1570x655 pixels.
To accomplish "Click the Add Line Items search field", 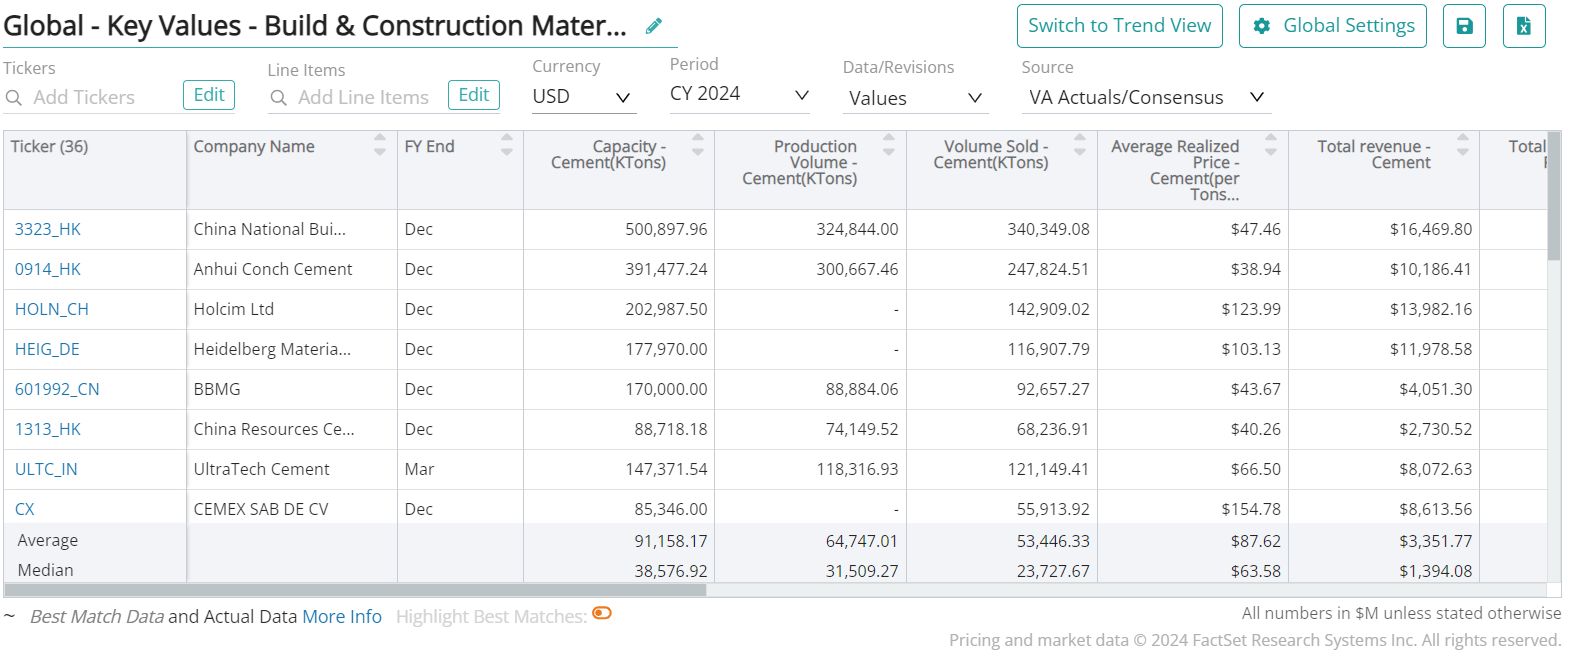I will click(x=362, y=97).
